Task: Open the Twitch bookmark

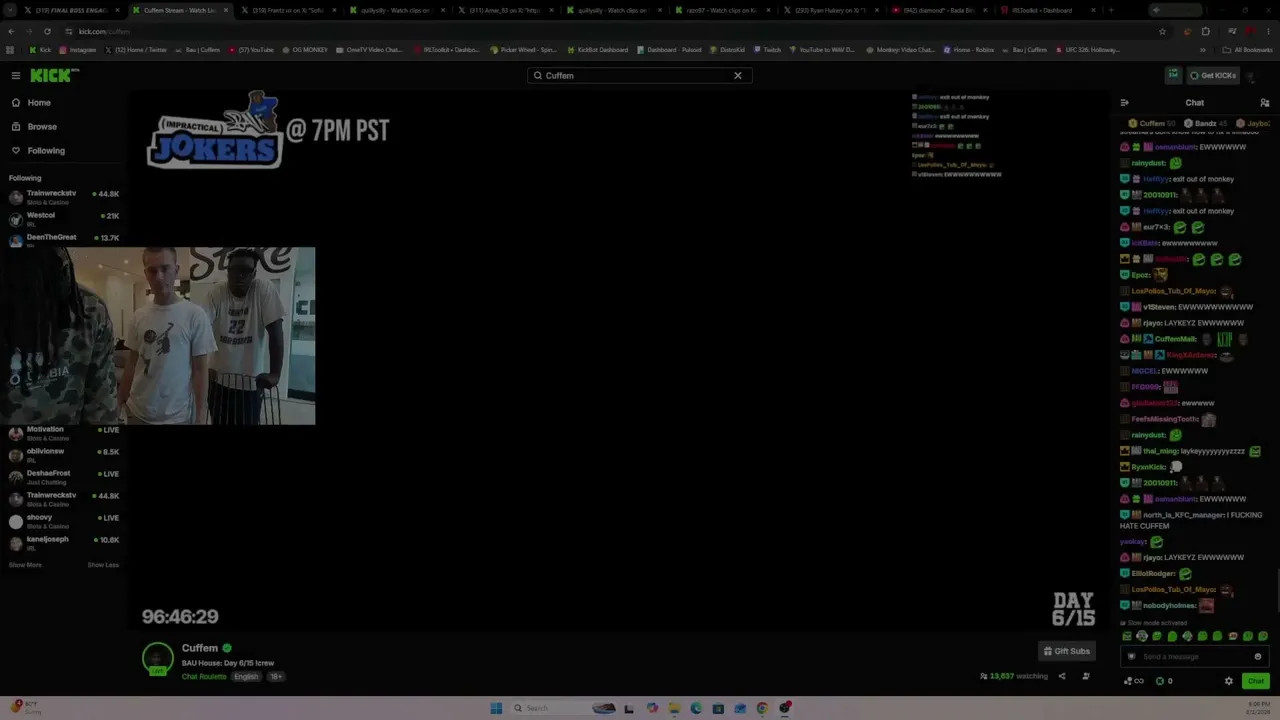Action: coord(768,49)
